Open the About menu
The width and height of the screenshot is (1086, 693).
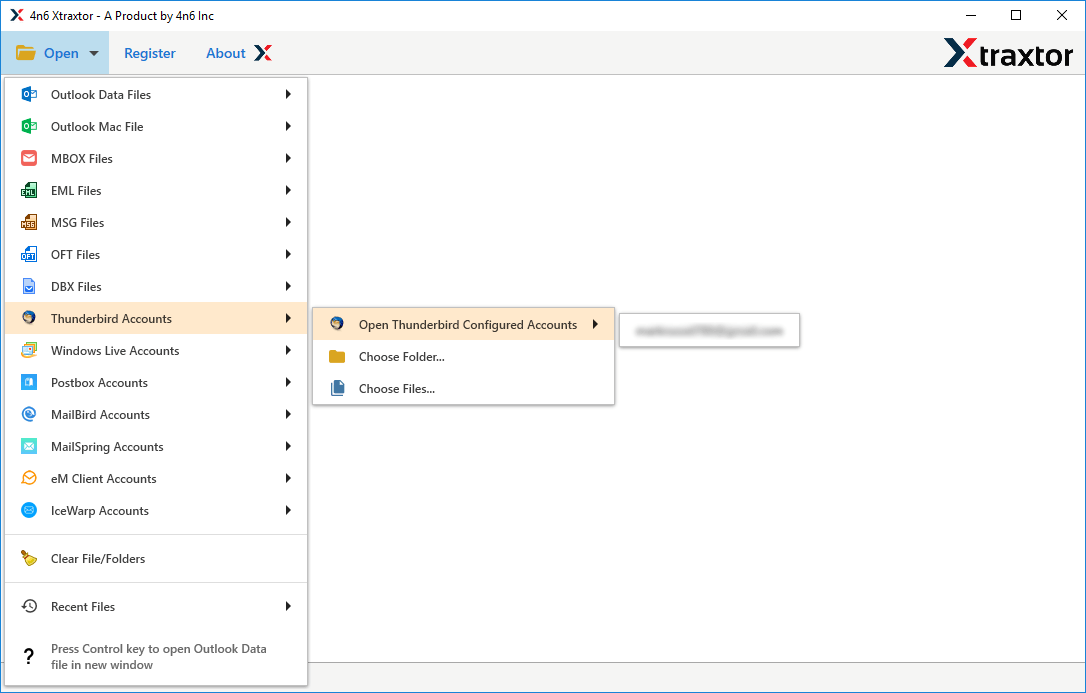pyautogui.click(x=225, y=53)
